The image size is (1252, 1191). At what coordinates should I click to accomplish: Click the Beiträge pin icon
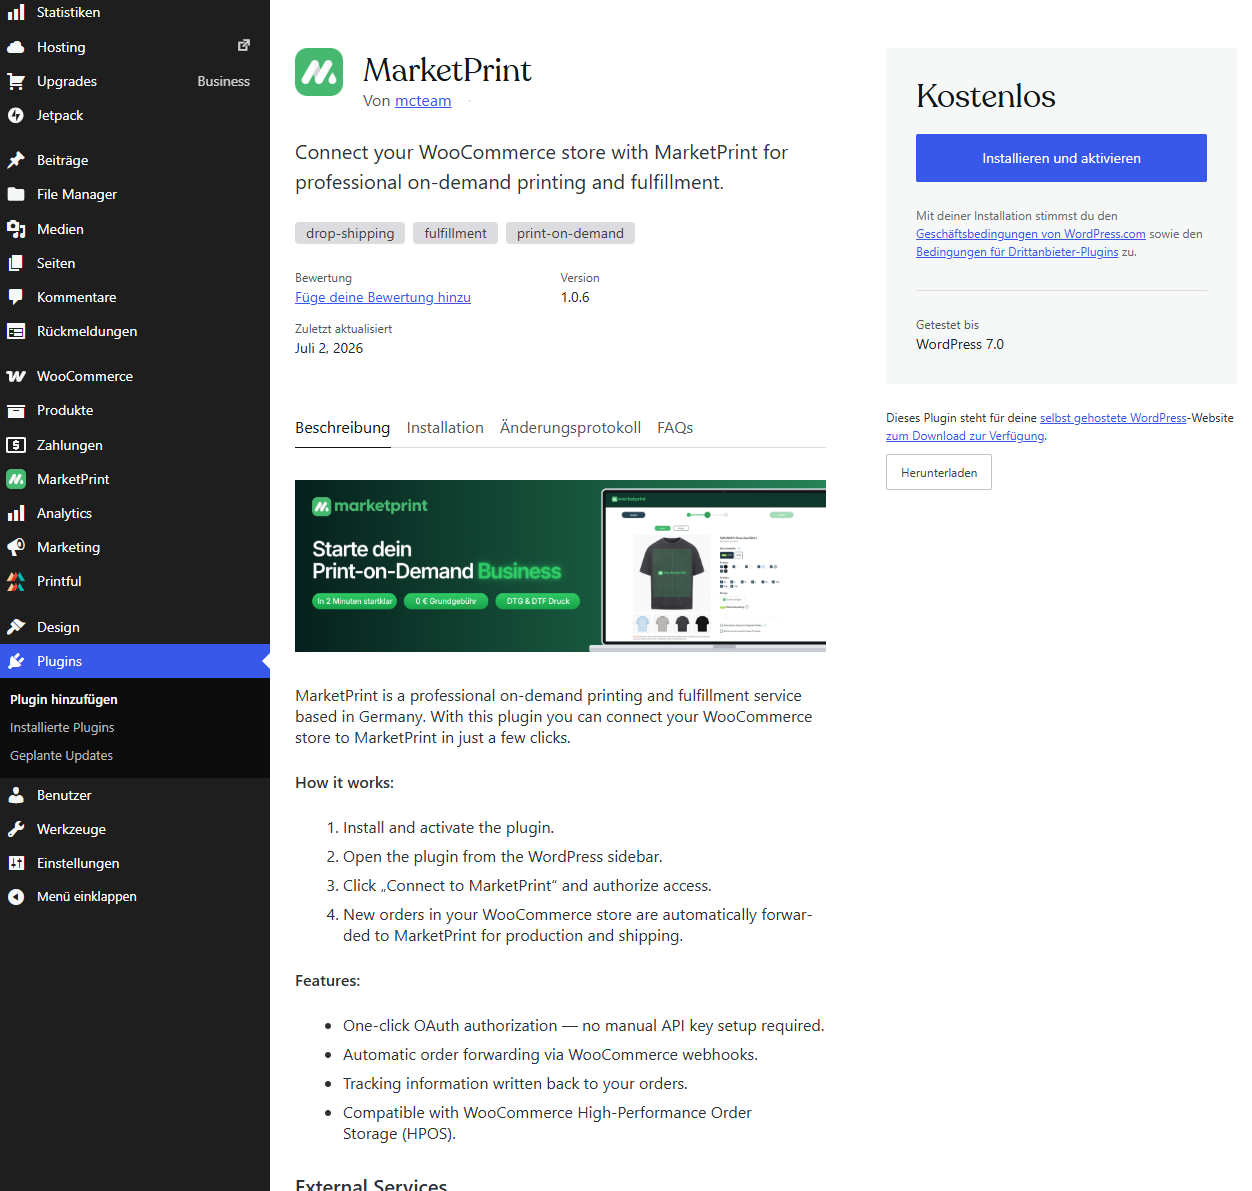click(x=16, y=160)
